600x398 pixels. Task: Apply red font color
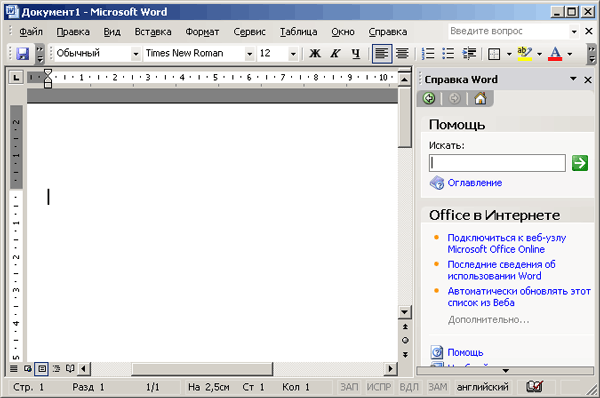(x=555, y=54)
